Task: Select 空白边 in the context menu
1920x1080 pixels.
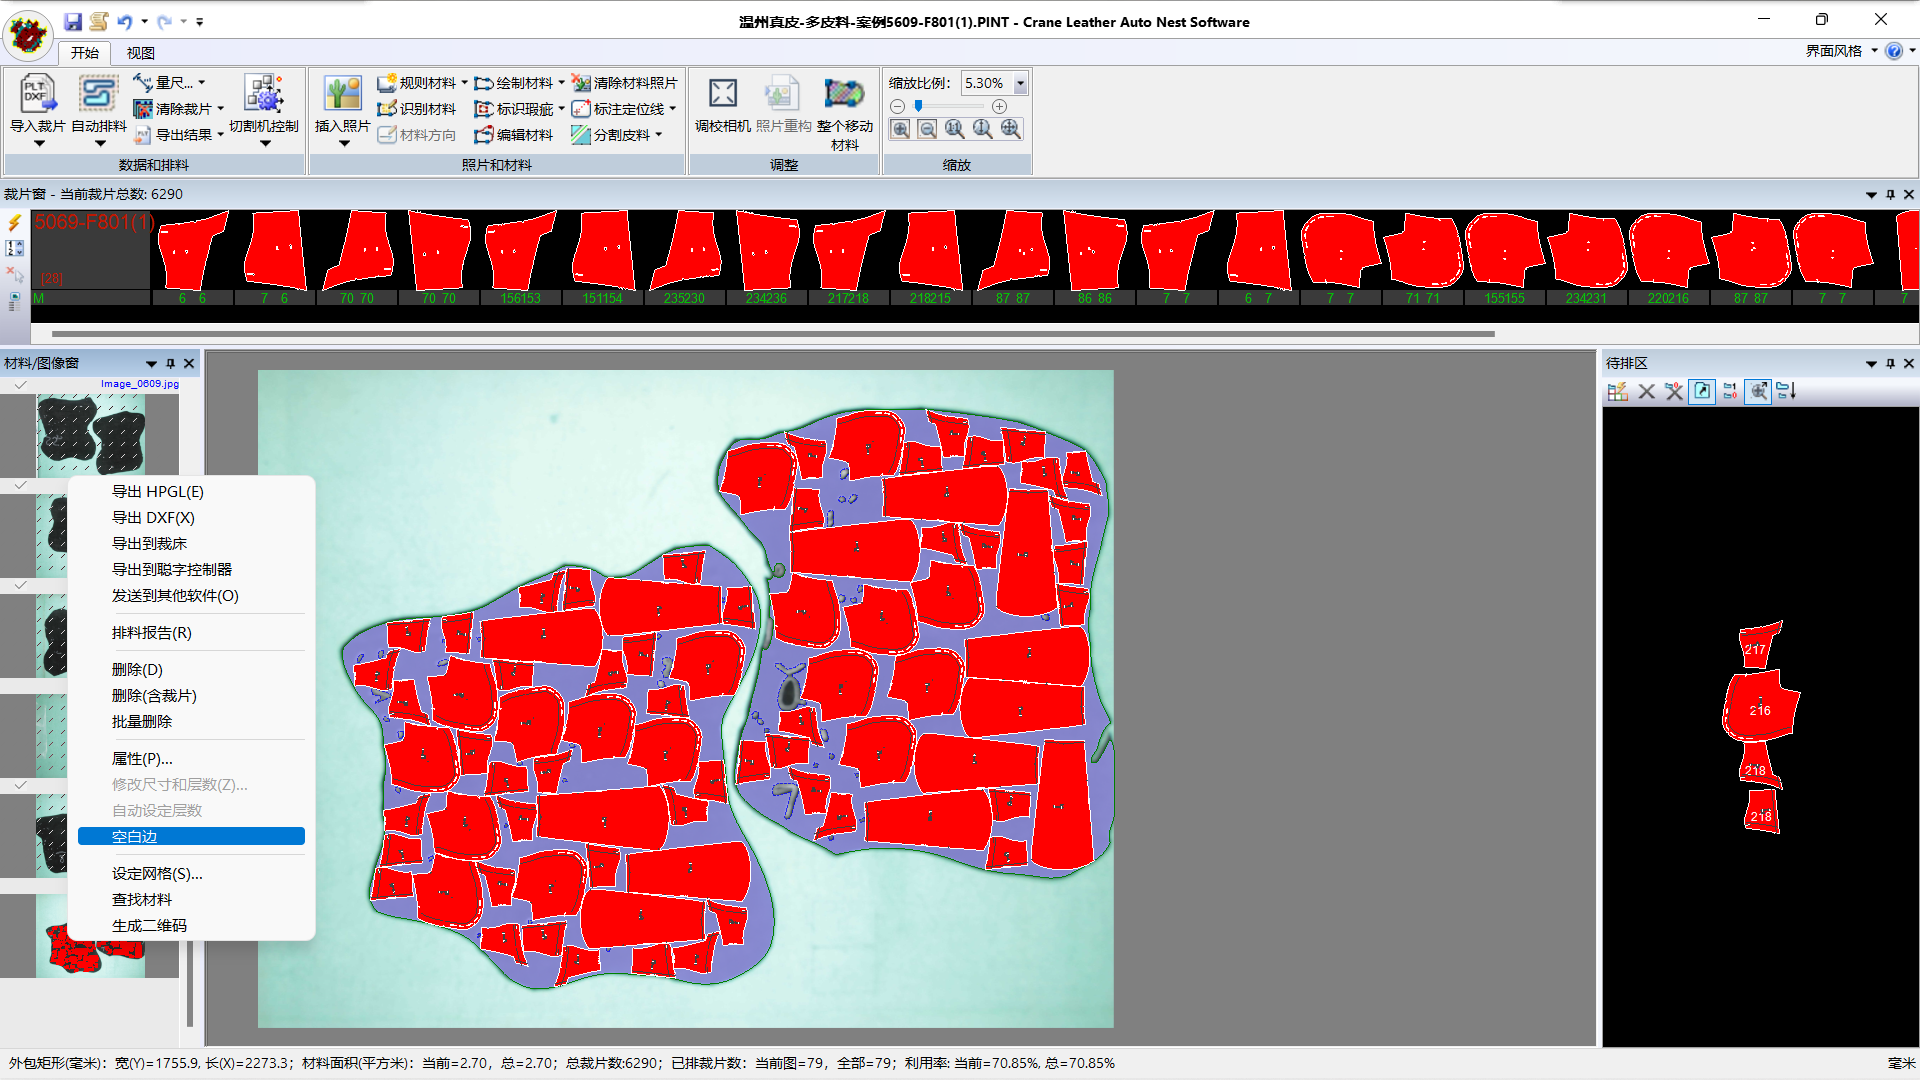Action: pos(191,836)
